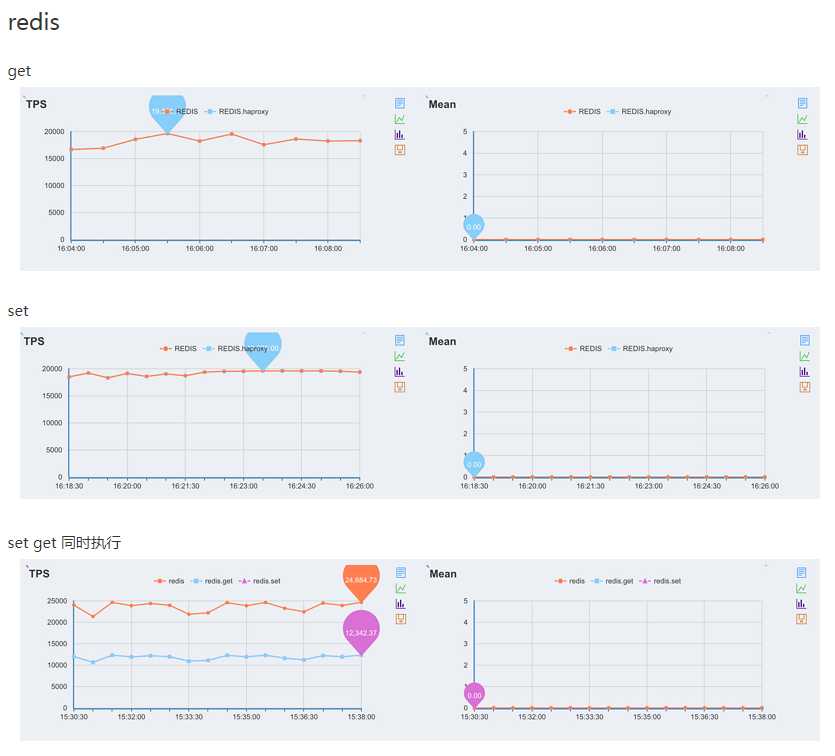
Task: Click the Mean title in the set section
Action: point(443,341)
